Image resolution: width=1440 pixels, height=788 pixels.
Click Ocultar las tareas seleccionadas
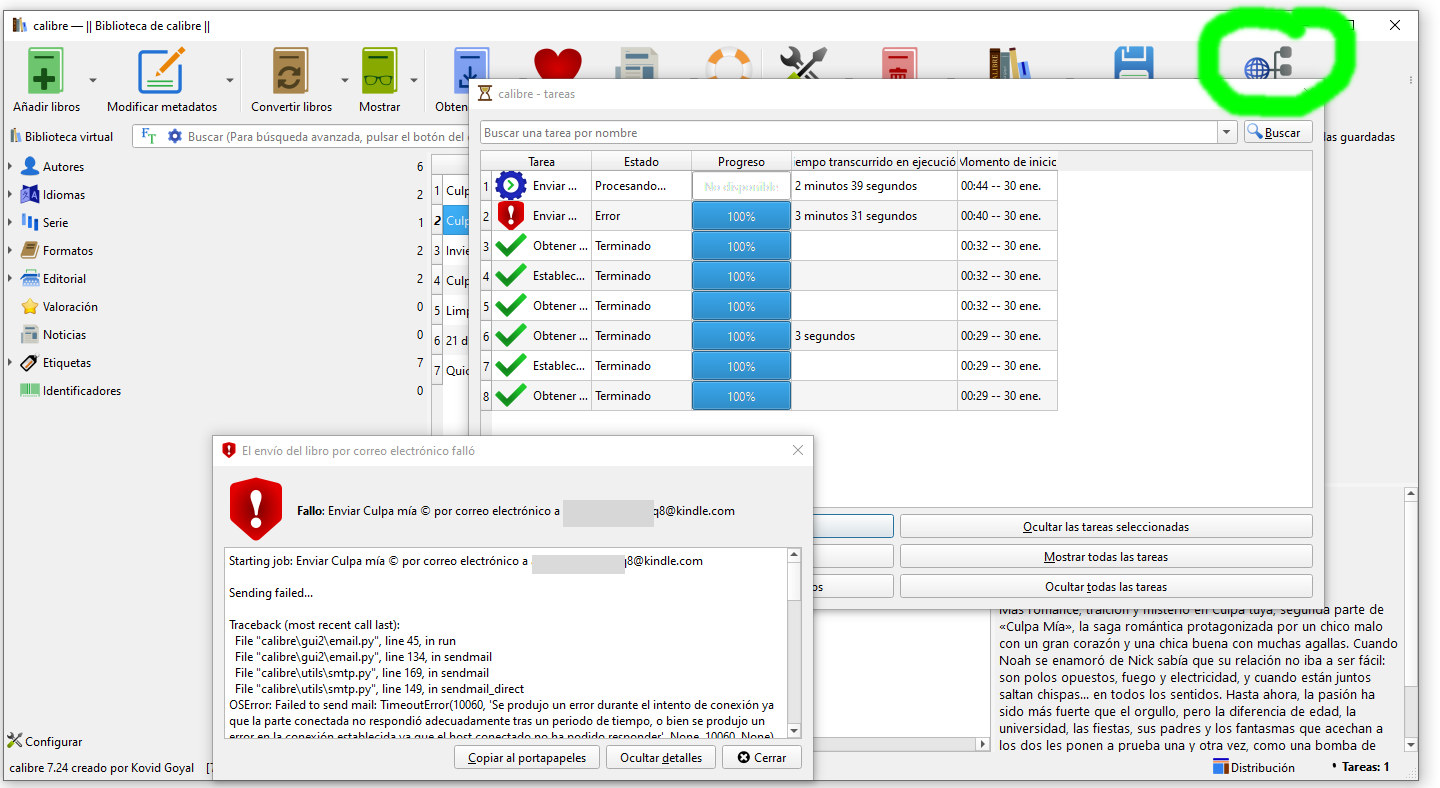[x=1106, y=526]
